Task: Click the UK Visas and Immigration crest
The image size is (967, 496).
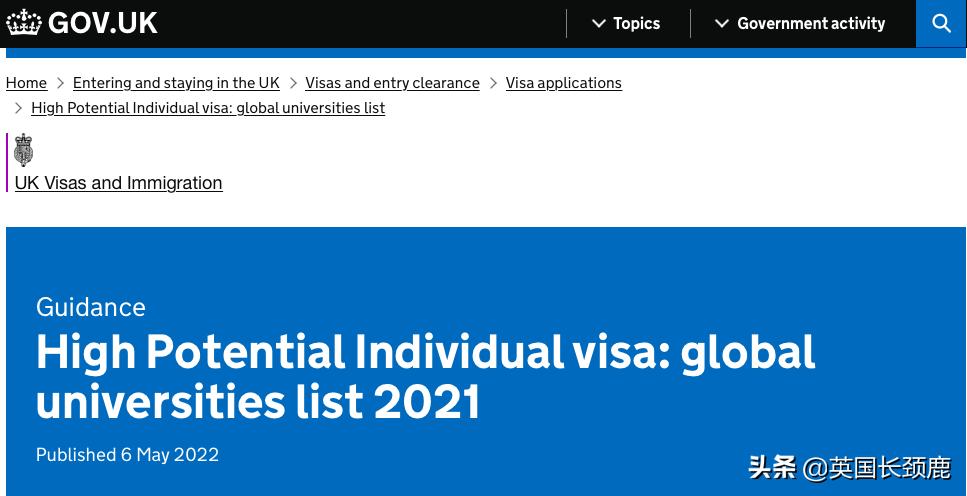Action: [24, 150]
